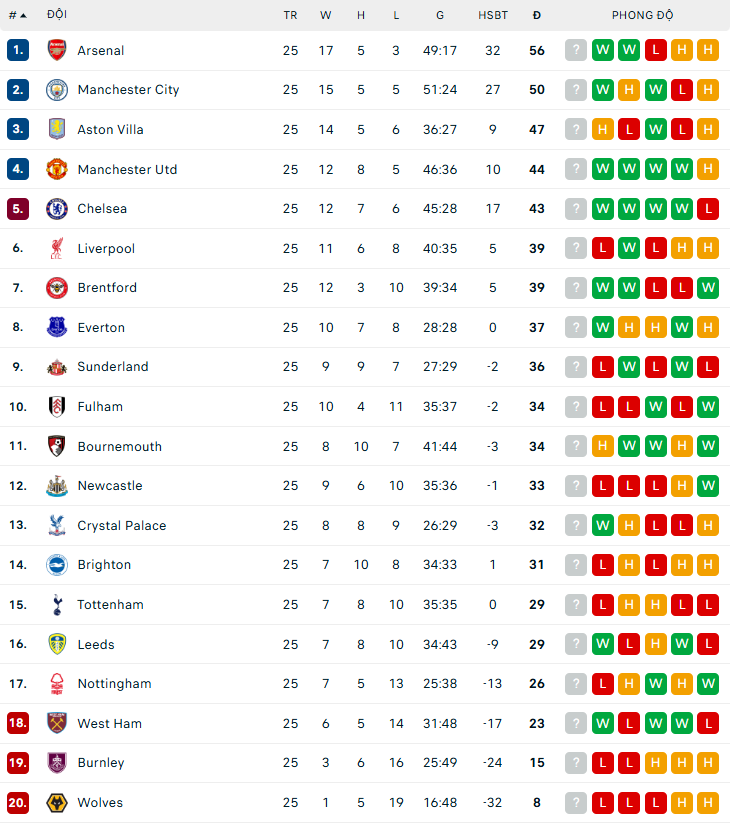Open the Manchester Utd team link
This screenshot has height=824, width=731.
click(x=127, y=169)
